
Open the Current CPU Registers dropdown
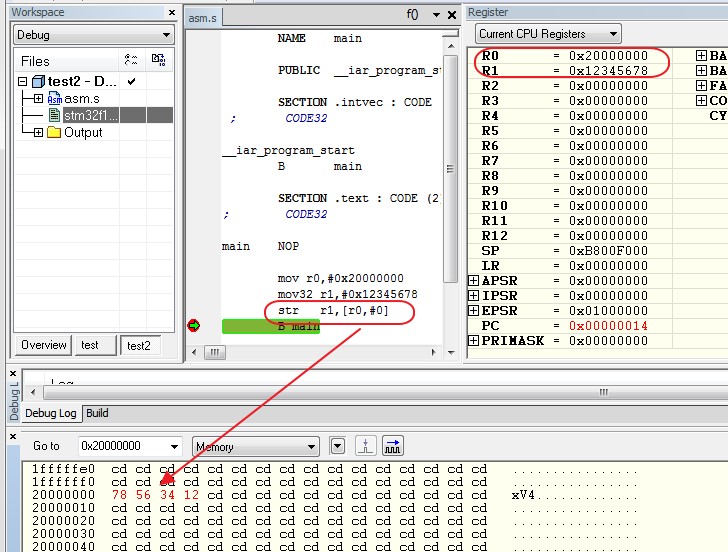tap(548, 34)
